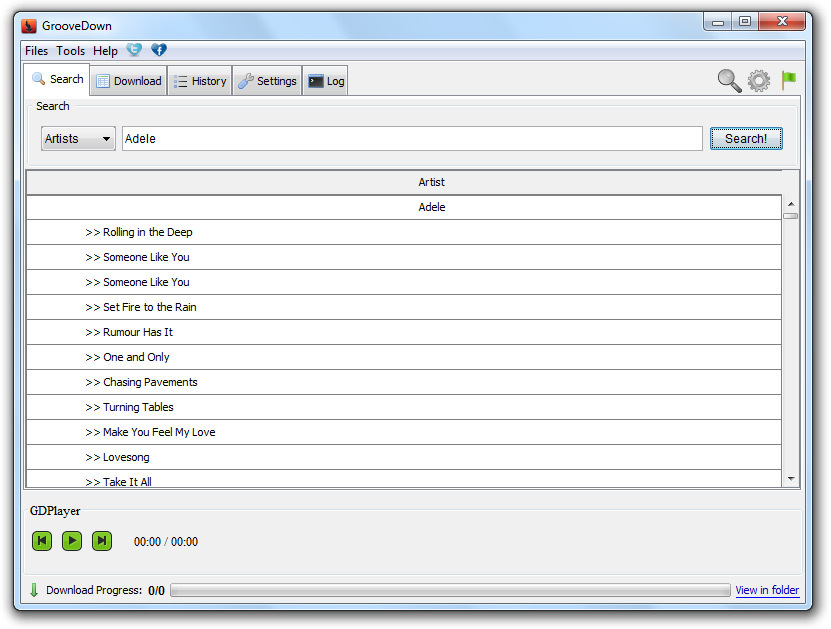Open the Tools menu
Screen dimensions: 831x629
70,51
